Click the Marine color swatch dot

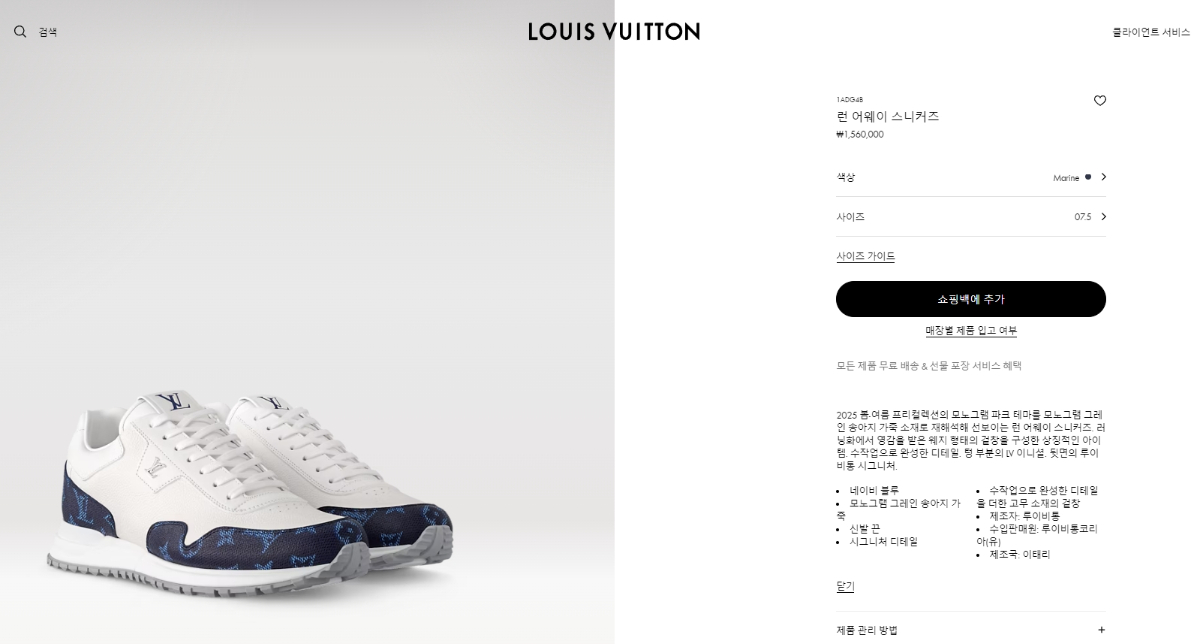1088,177
